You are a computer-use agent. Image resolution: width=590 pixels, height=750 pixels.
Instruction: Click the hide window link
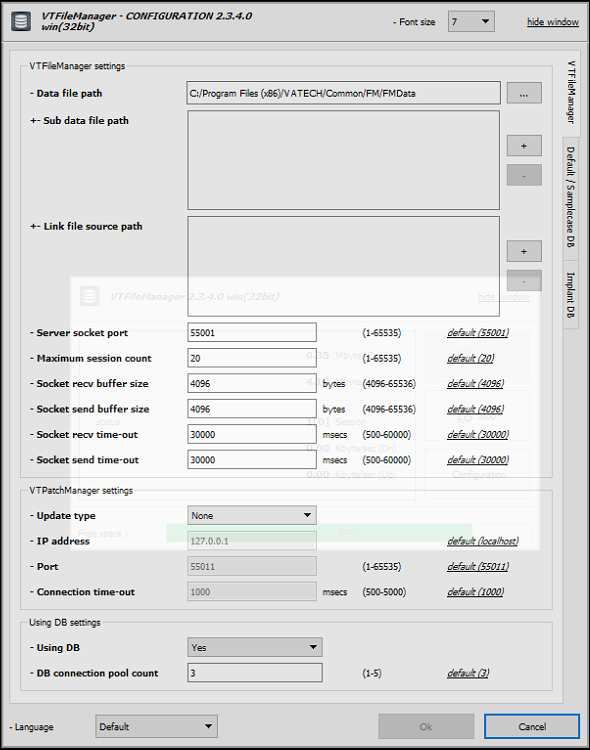click(x=553, y=22)
